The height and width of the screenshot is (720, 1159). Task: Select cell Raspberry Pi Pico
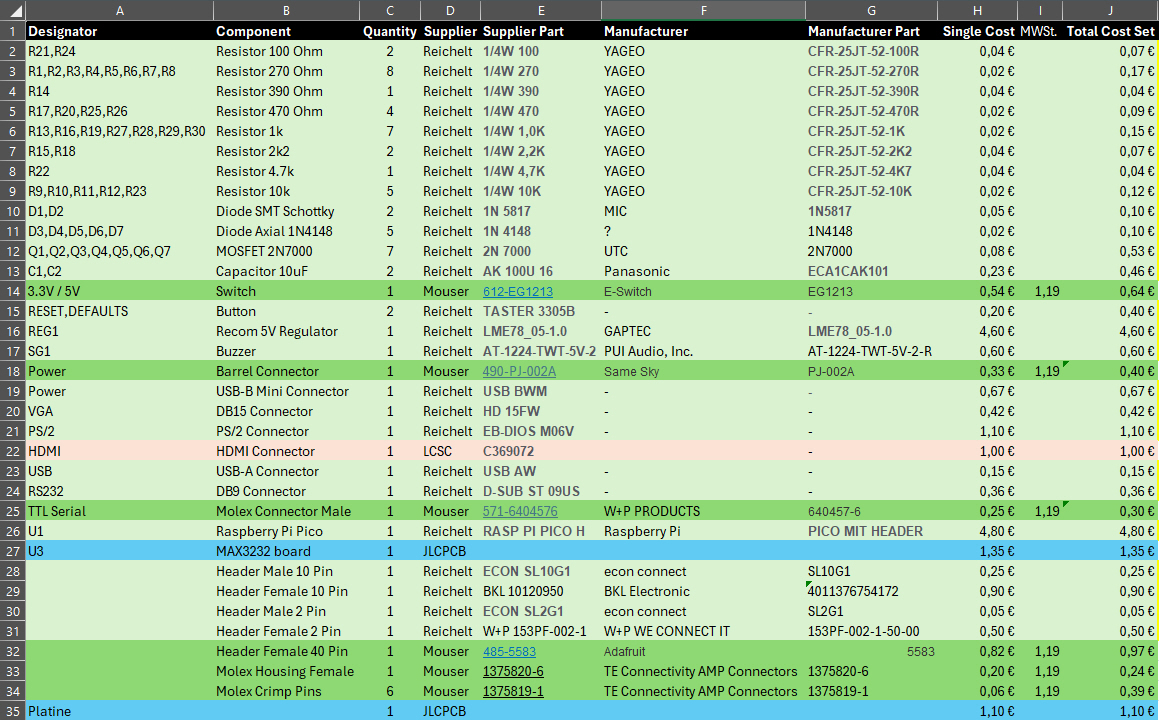(x=286, y=531)
